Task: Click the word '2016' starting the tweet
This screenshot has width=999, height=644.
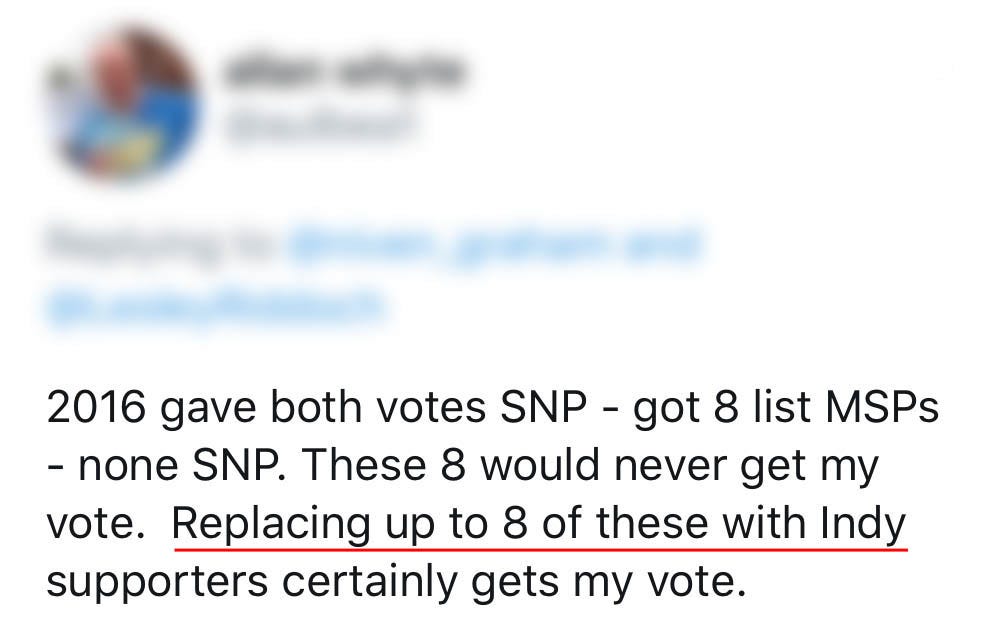Action: point(96,408)
